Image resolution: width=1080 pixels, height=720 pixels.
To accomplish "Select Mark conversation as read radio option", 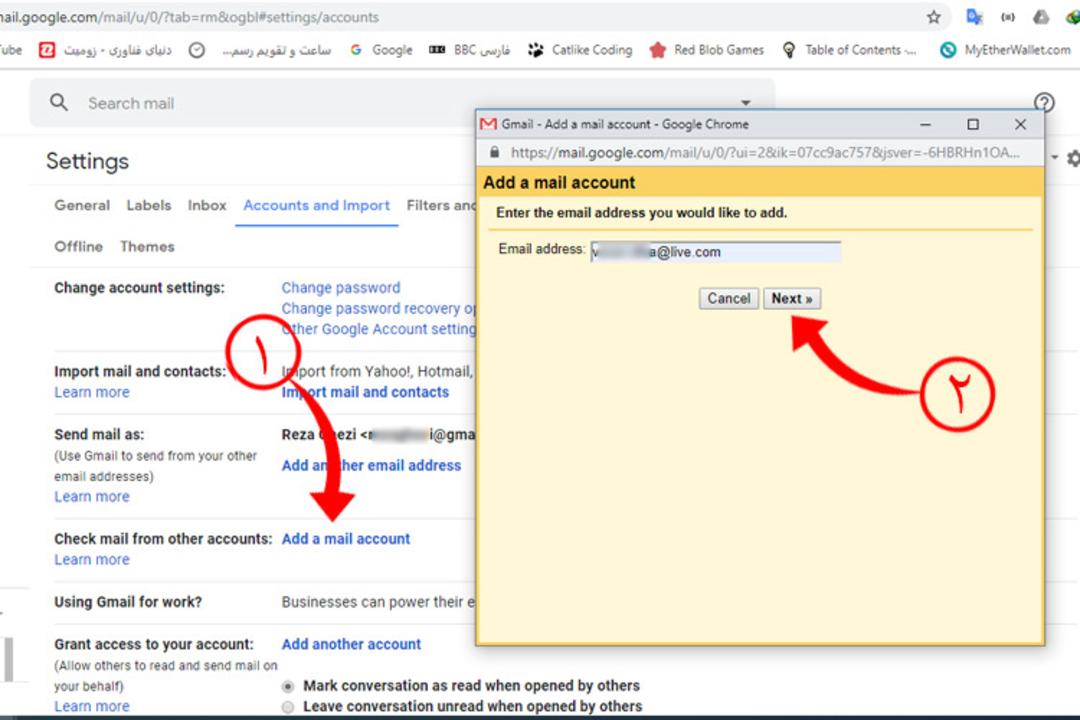I will click(288, 686).
